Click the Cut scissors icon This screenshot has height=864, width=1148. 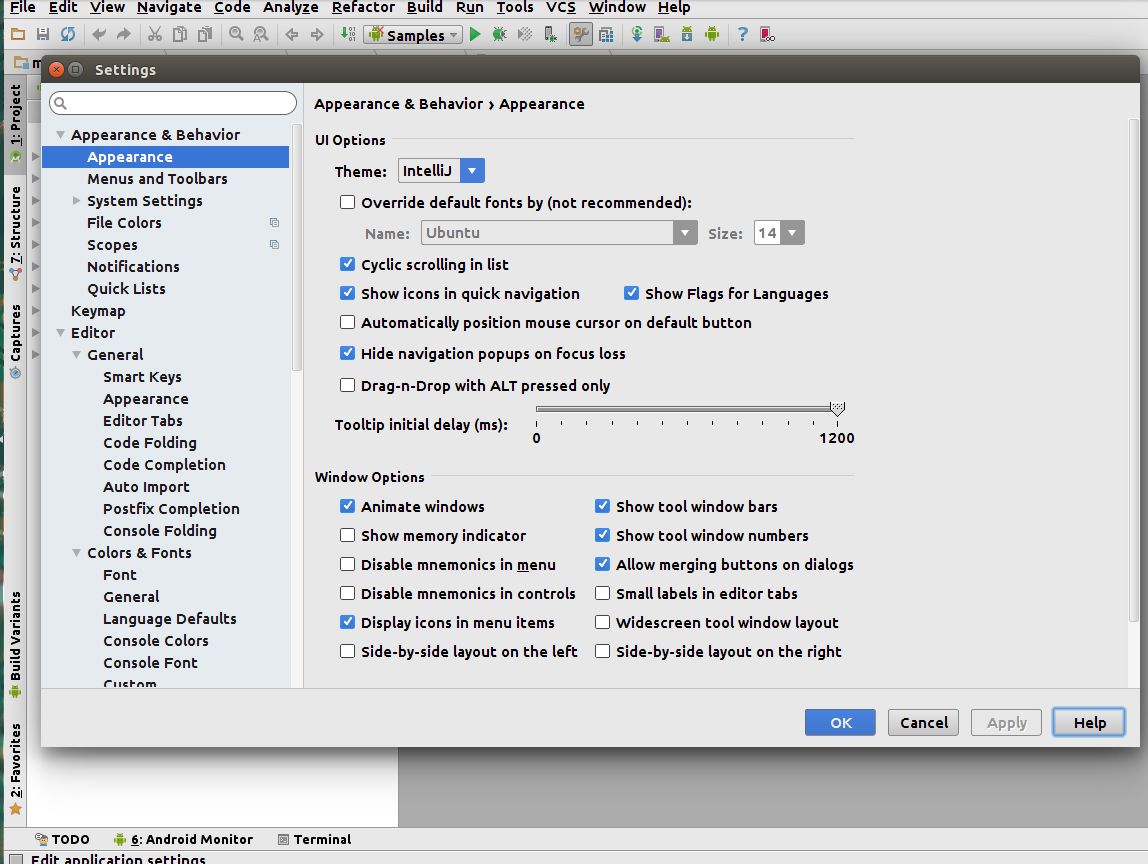coord(154,34)
